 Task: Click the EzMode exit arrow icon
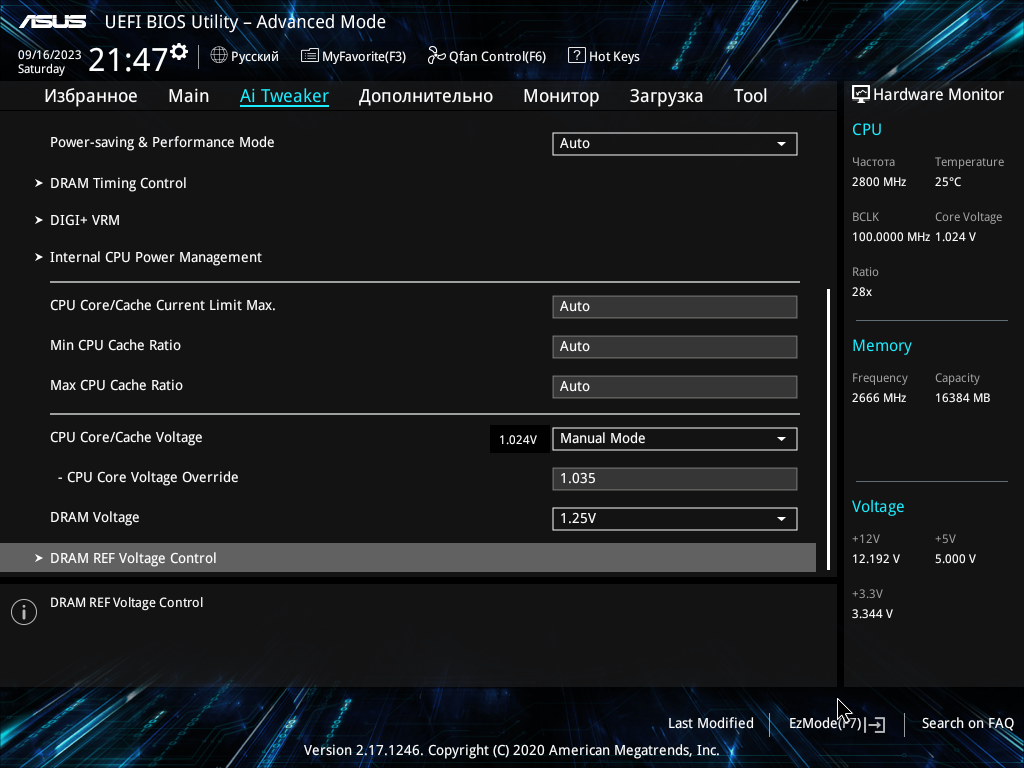[x=876, y=724]
